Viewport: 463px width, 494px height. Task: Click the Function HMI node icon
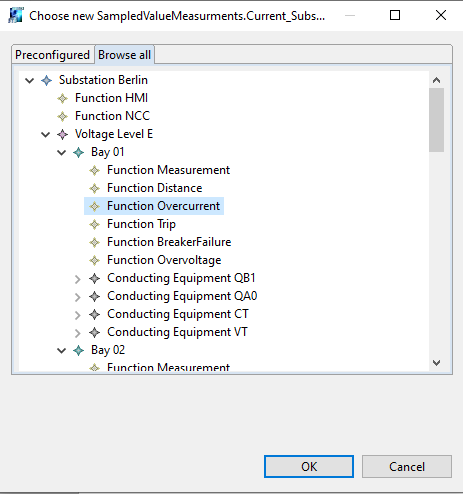[62, 98]
